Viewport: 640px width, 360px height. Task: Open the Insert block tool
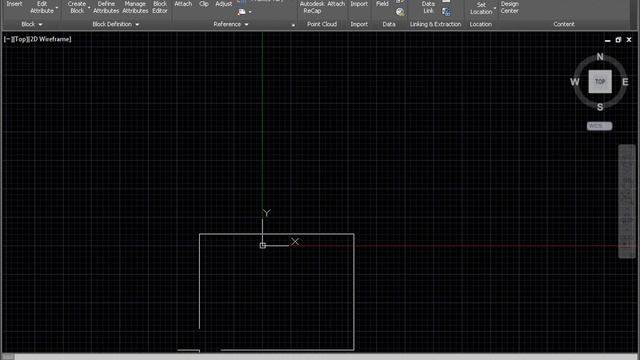(x=14, y=4)
